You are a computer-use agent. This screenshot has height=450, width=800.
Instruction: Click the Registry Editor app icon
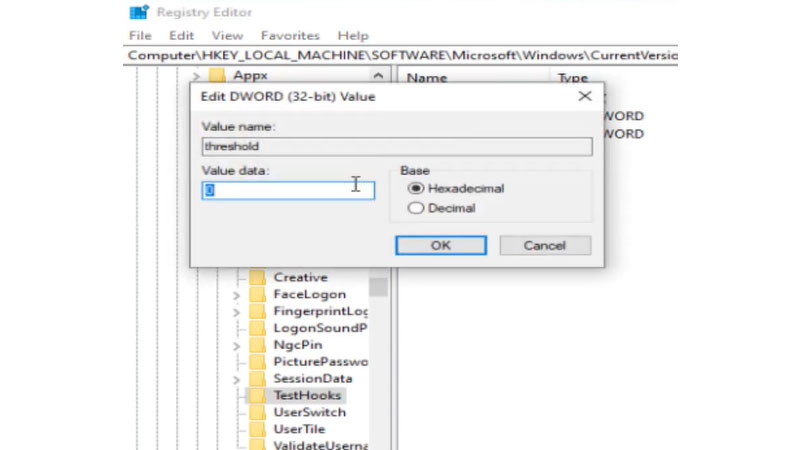click(x=139, y=12)
